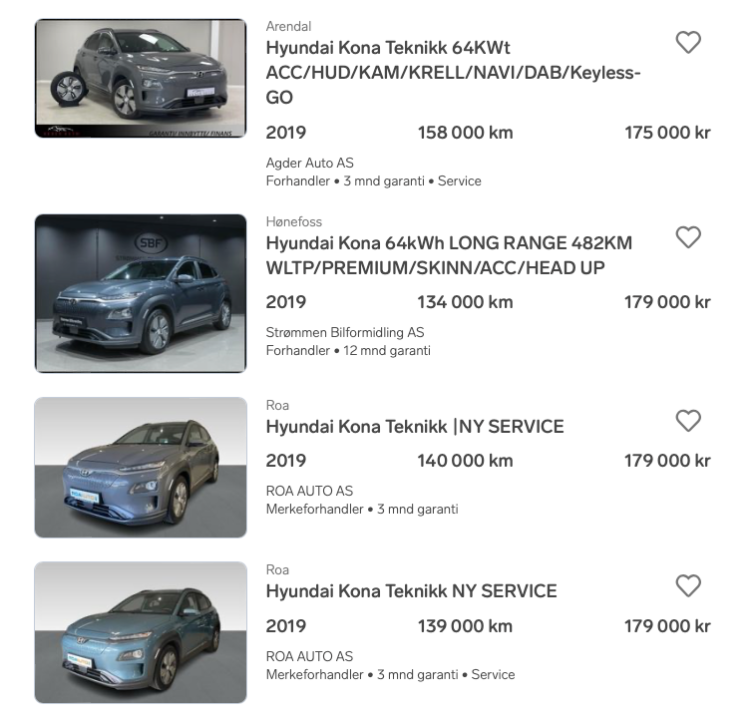755x720 pixels.
Task: Save the Hønefoss Kona LONG RANGE listing heart
Action: (x=688, y=237)
